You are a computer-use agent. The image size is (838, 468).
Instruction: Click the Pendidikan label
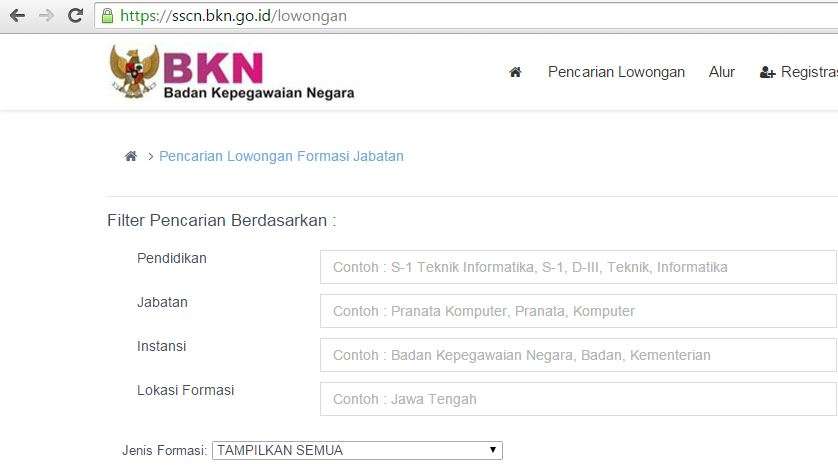[x=172, y=259]
